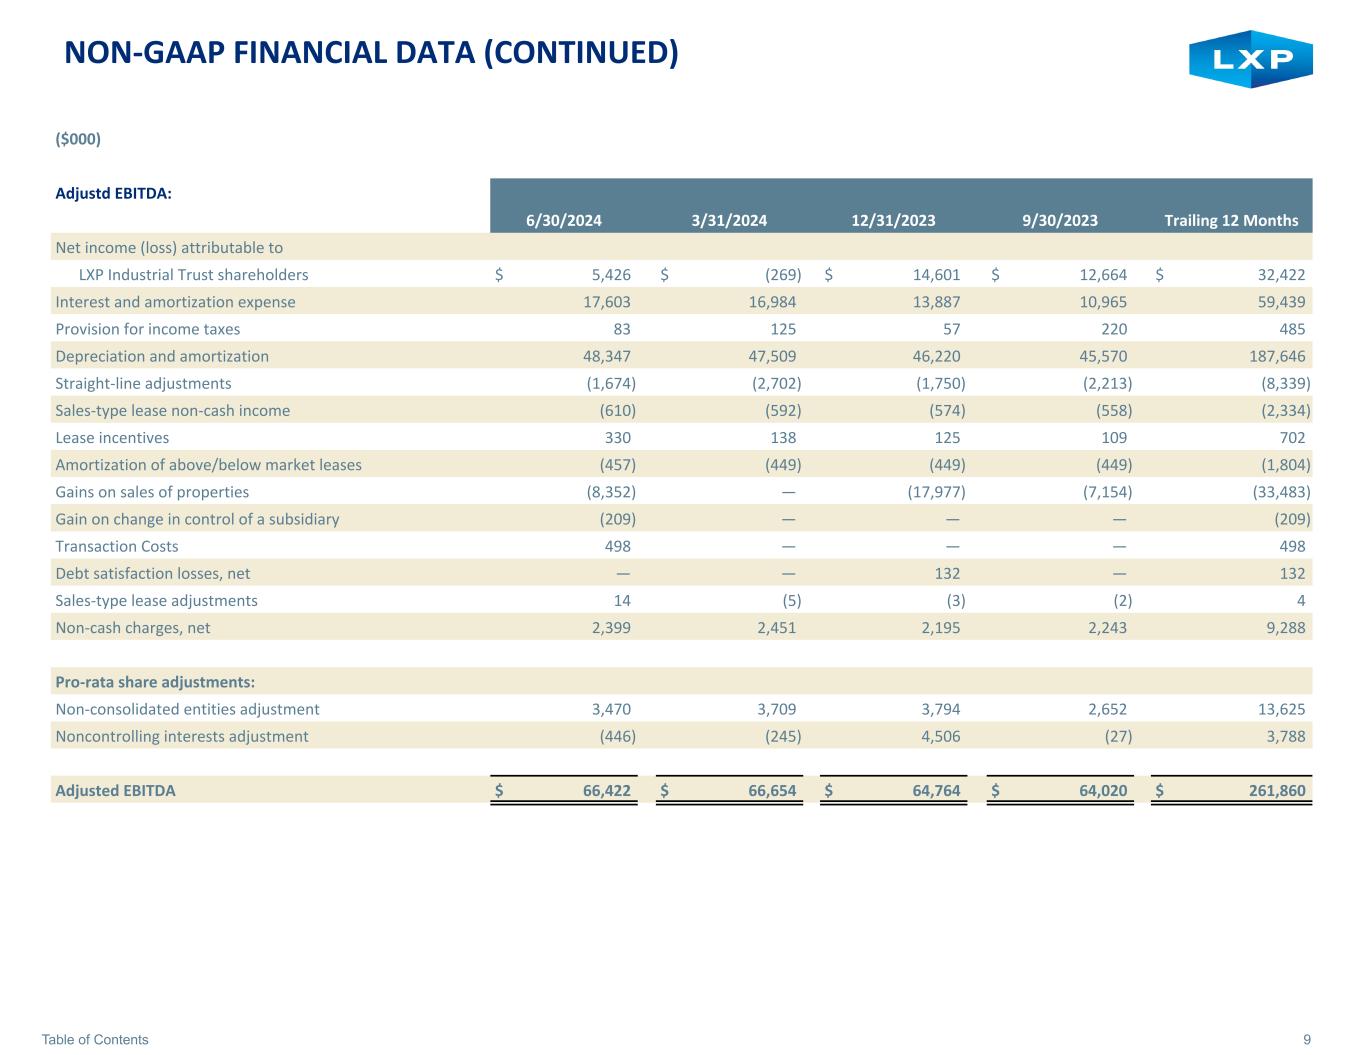Select the 3/31/2024 column header
The height and width of the screenshot is (1055, 1365).
(729, 221)
